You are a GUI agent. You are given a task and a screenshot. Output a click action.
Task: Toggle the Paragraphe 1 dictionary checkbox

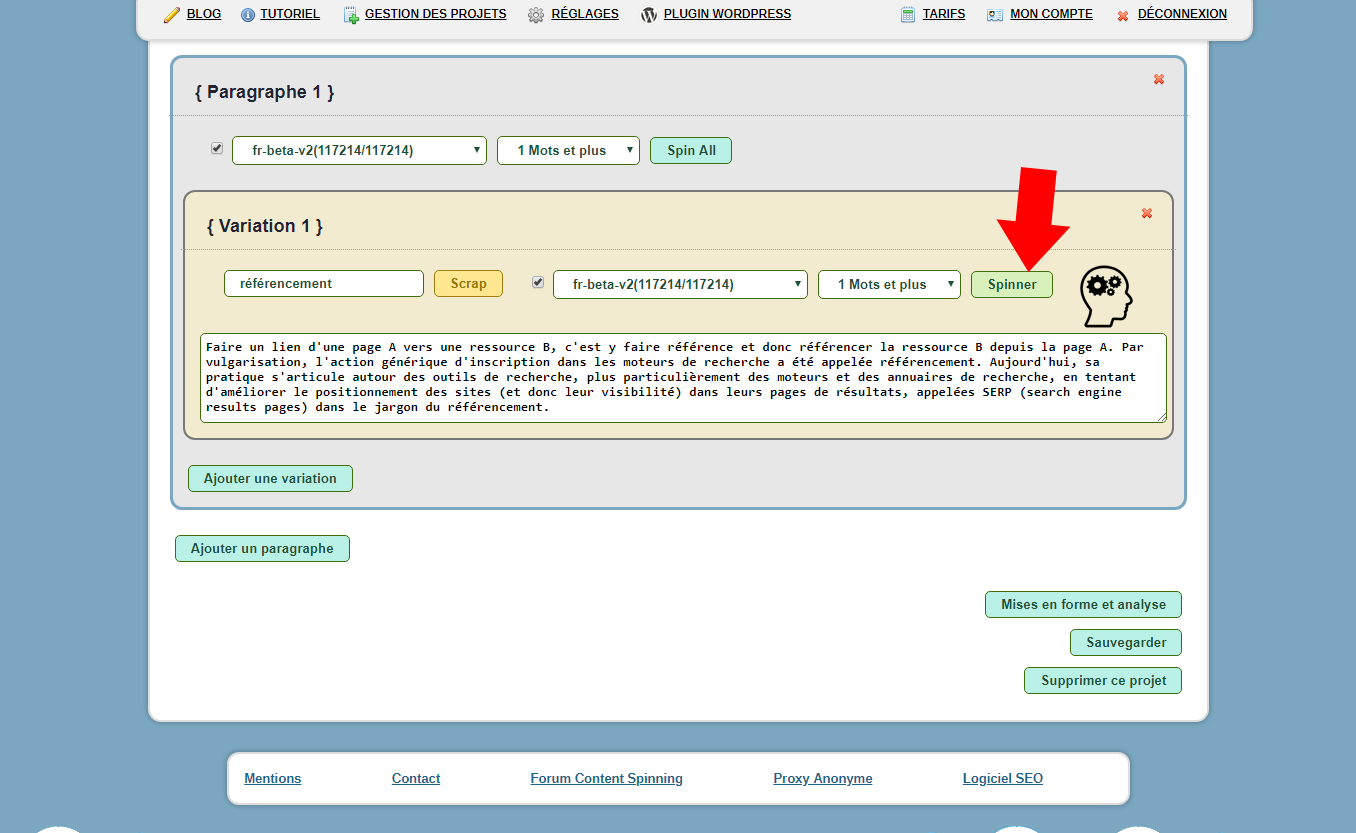(217, 148)
